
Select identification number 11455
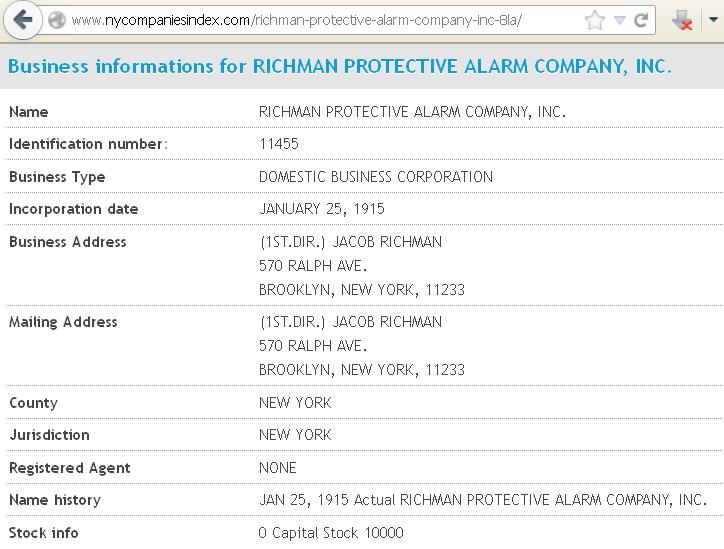pyautogui.click(x=279, y=144)
